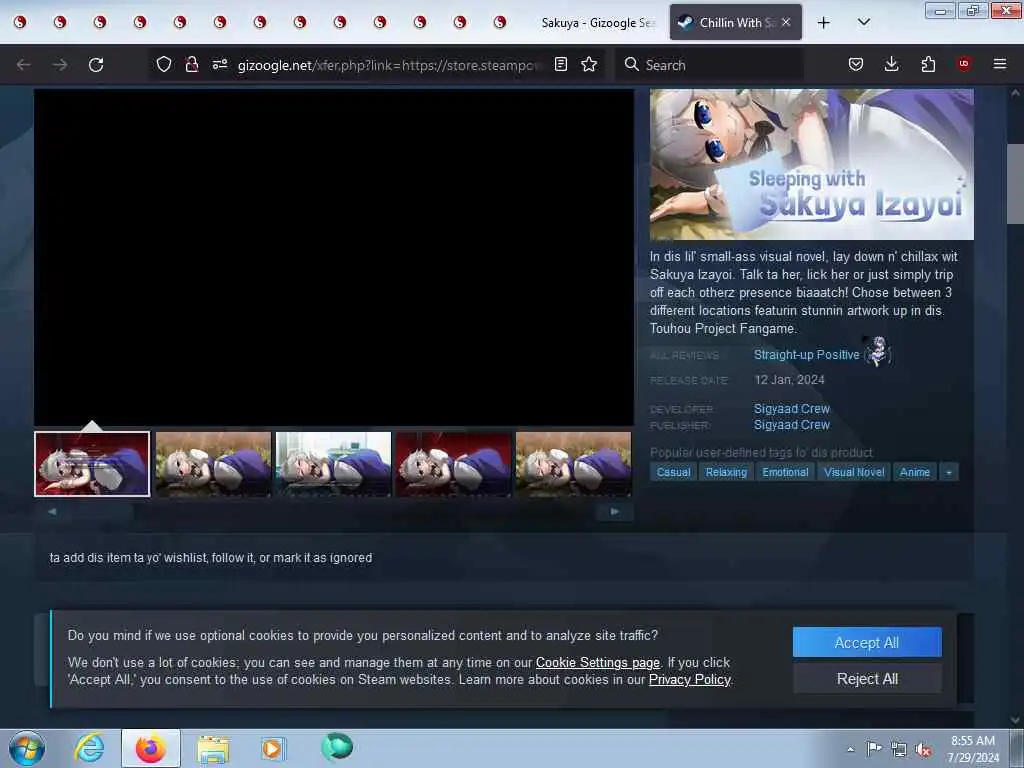The image size is (1024, 768).
Task: Open the Extensions puzzle icon
Action: (928, 64)
